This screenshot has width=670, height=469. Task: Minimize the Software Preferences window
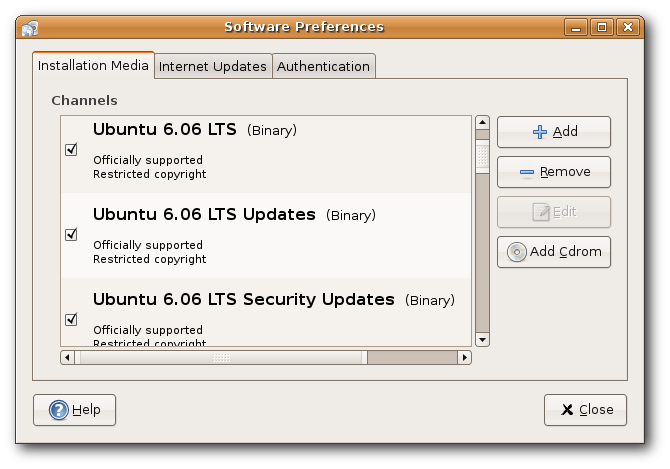click(576, 28)
